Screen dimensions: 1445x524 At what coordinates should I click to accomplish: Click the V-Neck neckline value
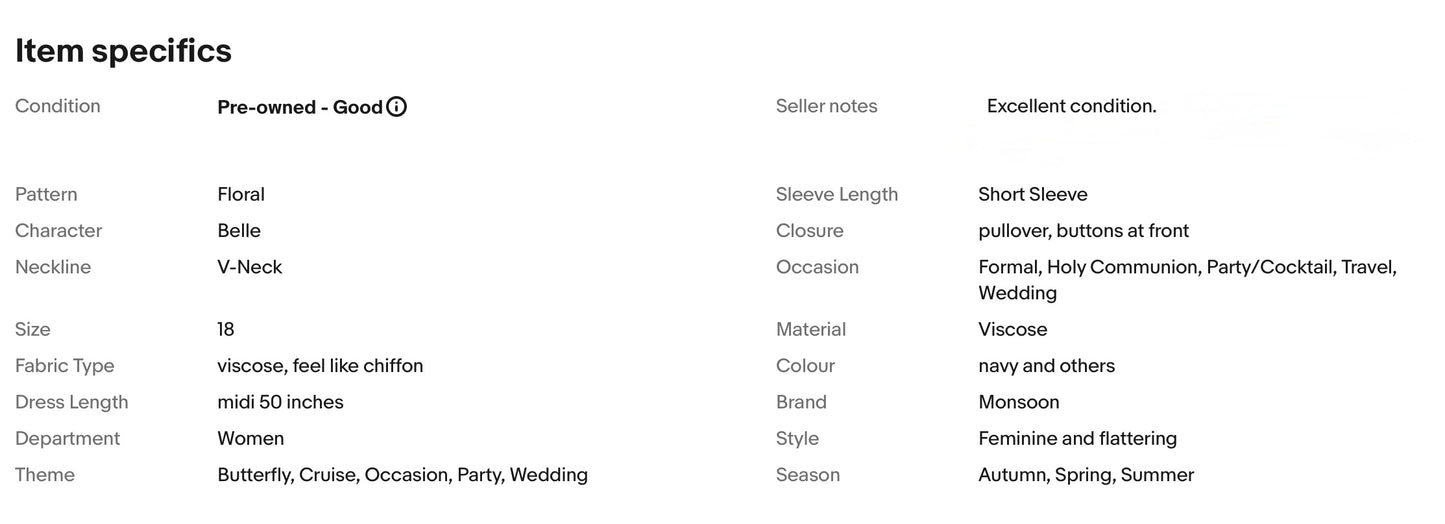coord(250,267)
